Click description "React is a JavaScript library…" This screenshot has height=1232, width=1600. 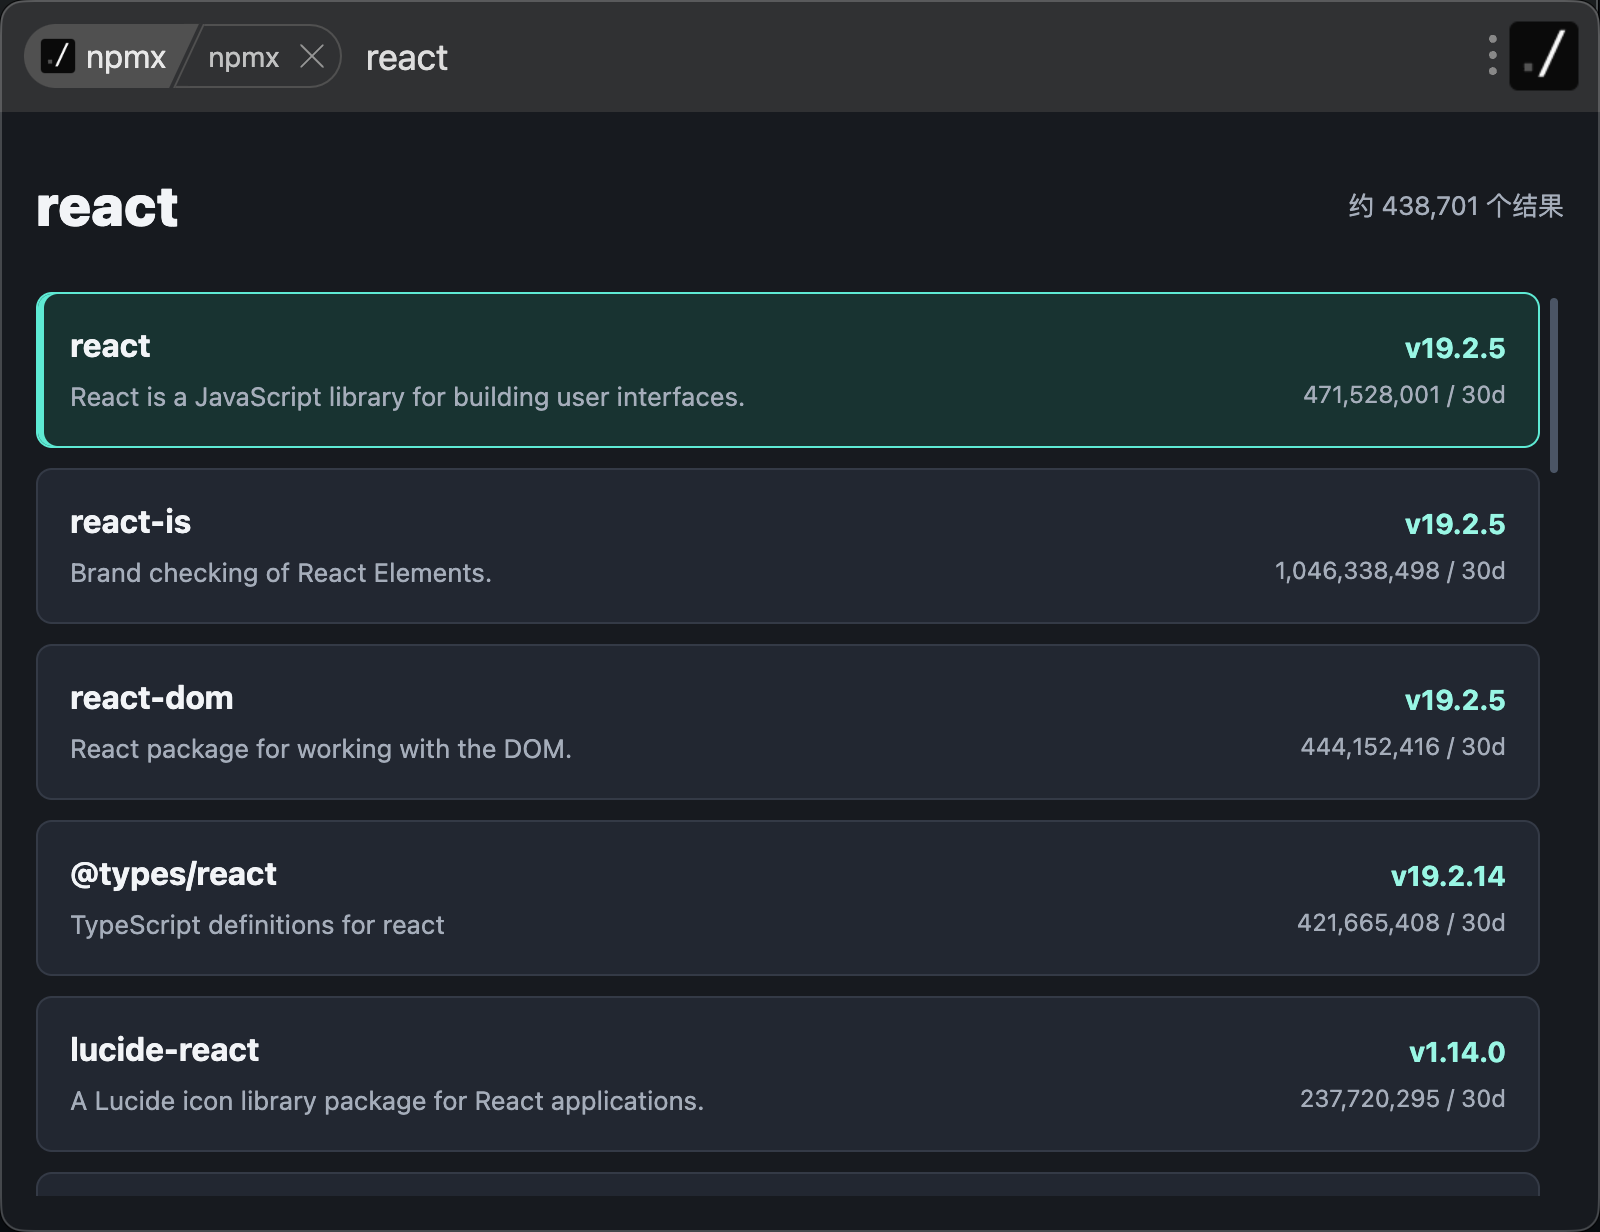click(x=407, y=397)
